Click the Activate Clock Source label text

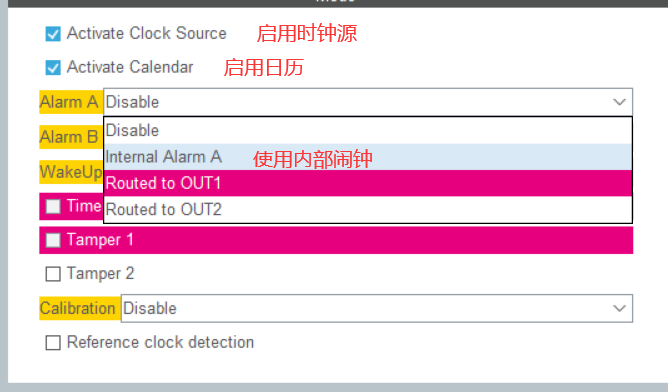pos(147,33)
